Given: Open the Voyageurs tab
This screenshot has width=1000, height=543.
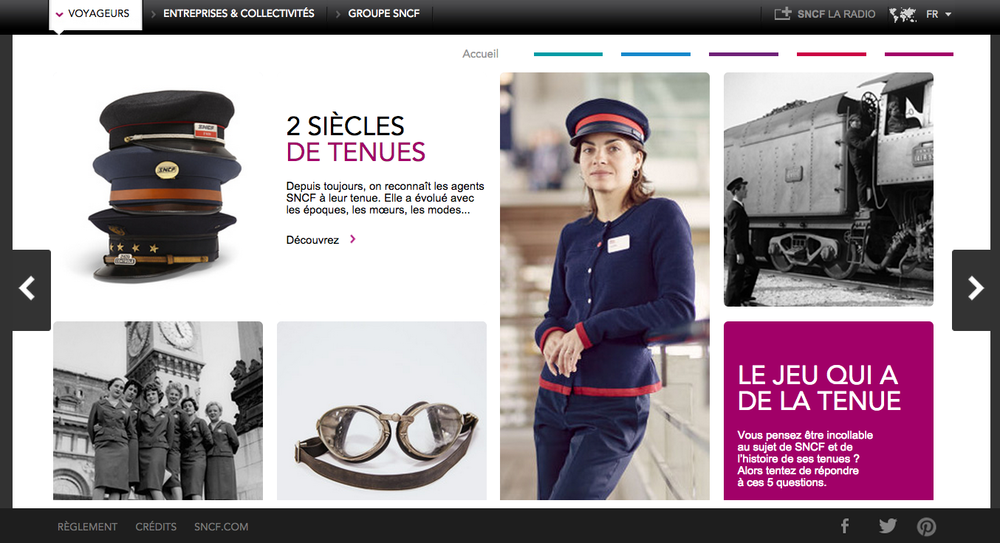Looking at the screenshot, I should [95, 14].
